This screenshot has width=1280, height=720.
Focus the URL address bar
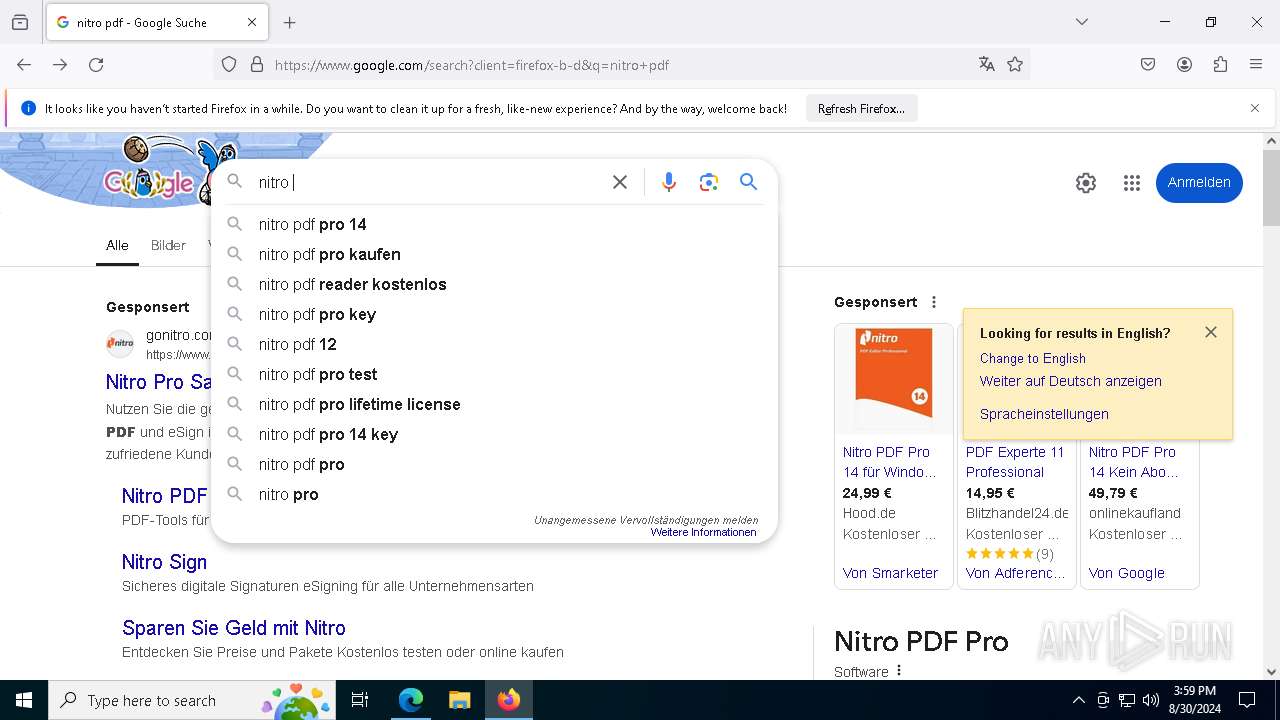pyautogui.click(x=620, y=65)
